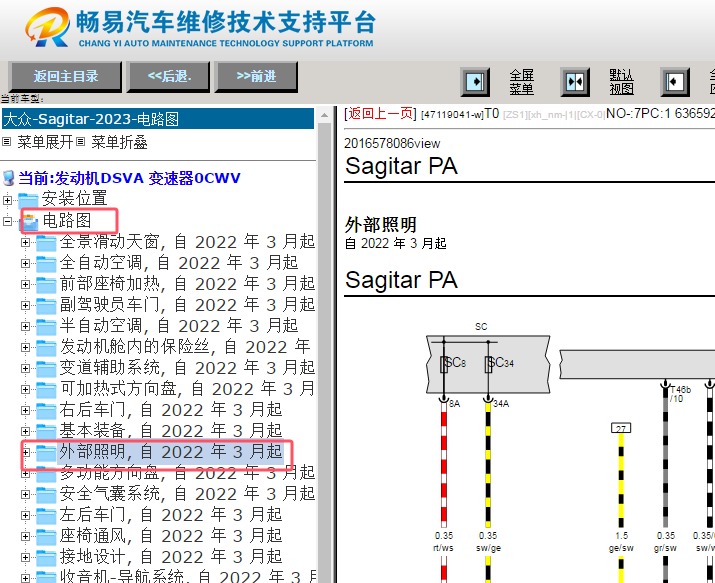Expand the 半自动空调 node
The width and height of the screenshot is (715, 583).
(x=26, y=326)
